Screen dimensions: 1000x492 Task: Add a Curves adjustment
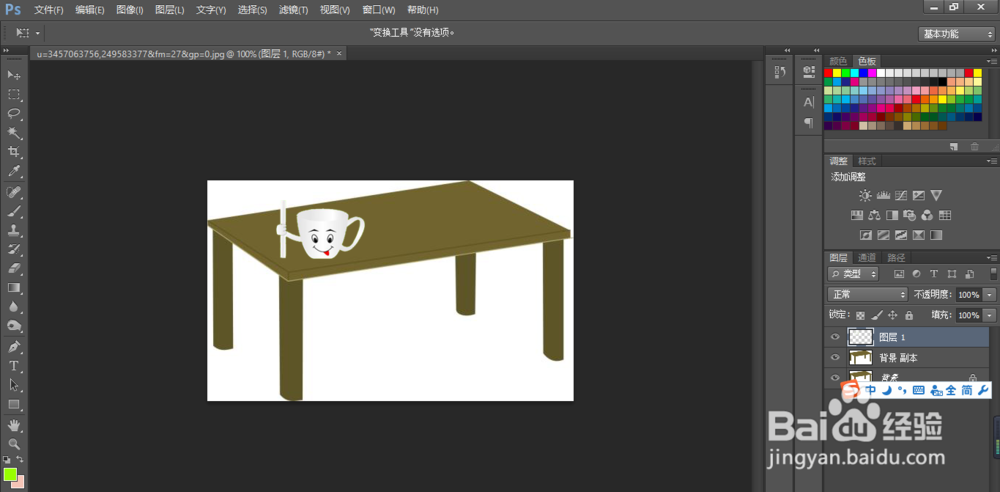pos(901,195)
